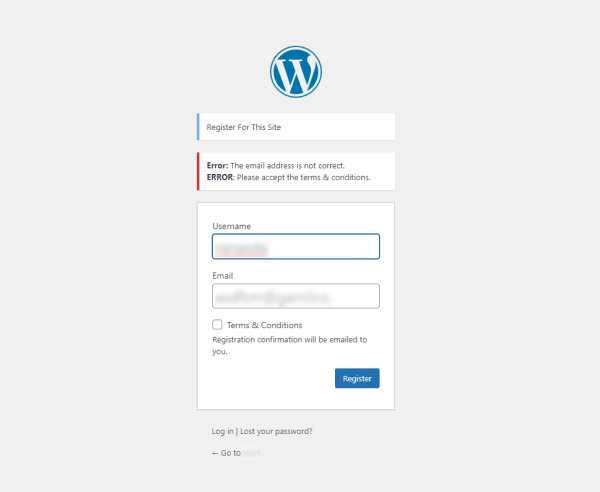Click the blurred username text in field
This screenshot has width=600, height=492.
point(241,249)
